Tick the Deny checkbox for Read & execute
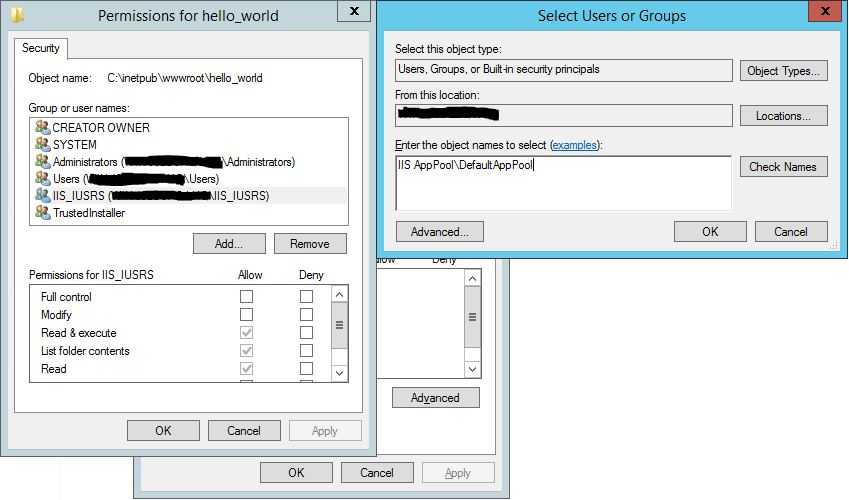This screenshot has width=849, height=500. 306,332
